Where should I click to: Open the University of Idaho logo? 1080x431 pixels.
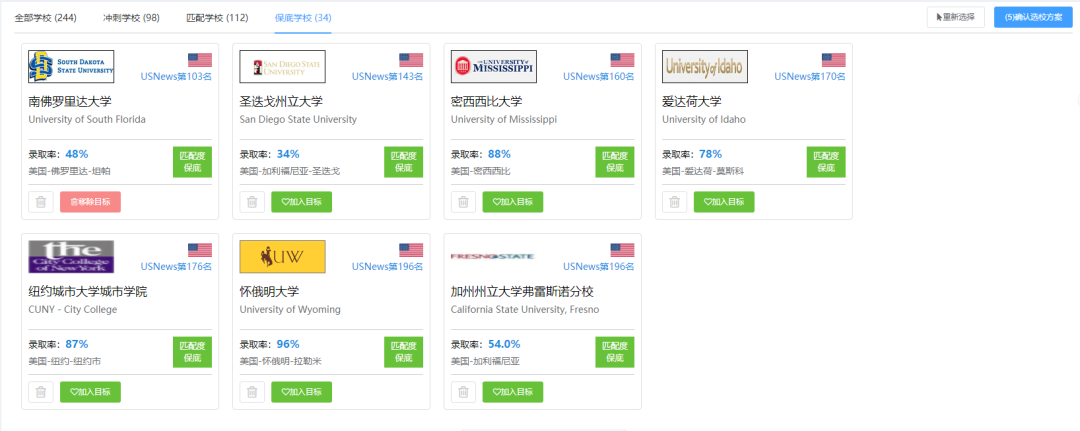tap(705, 67)
